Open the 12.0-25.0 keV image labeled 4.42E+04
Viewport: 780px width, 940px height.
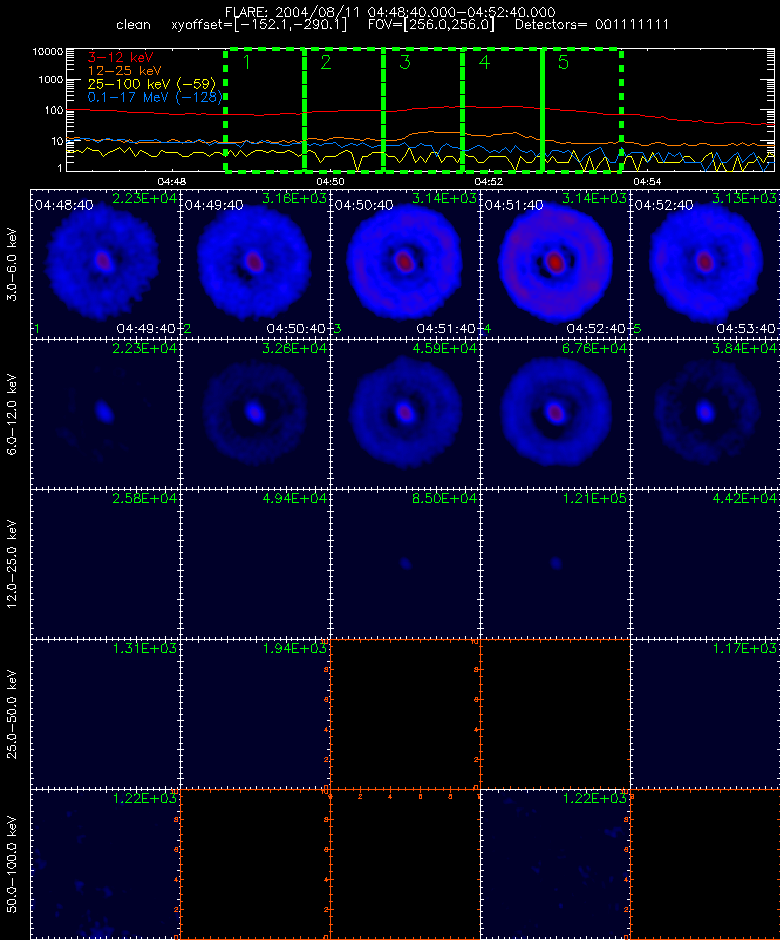coord(705,564)
